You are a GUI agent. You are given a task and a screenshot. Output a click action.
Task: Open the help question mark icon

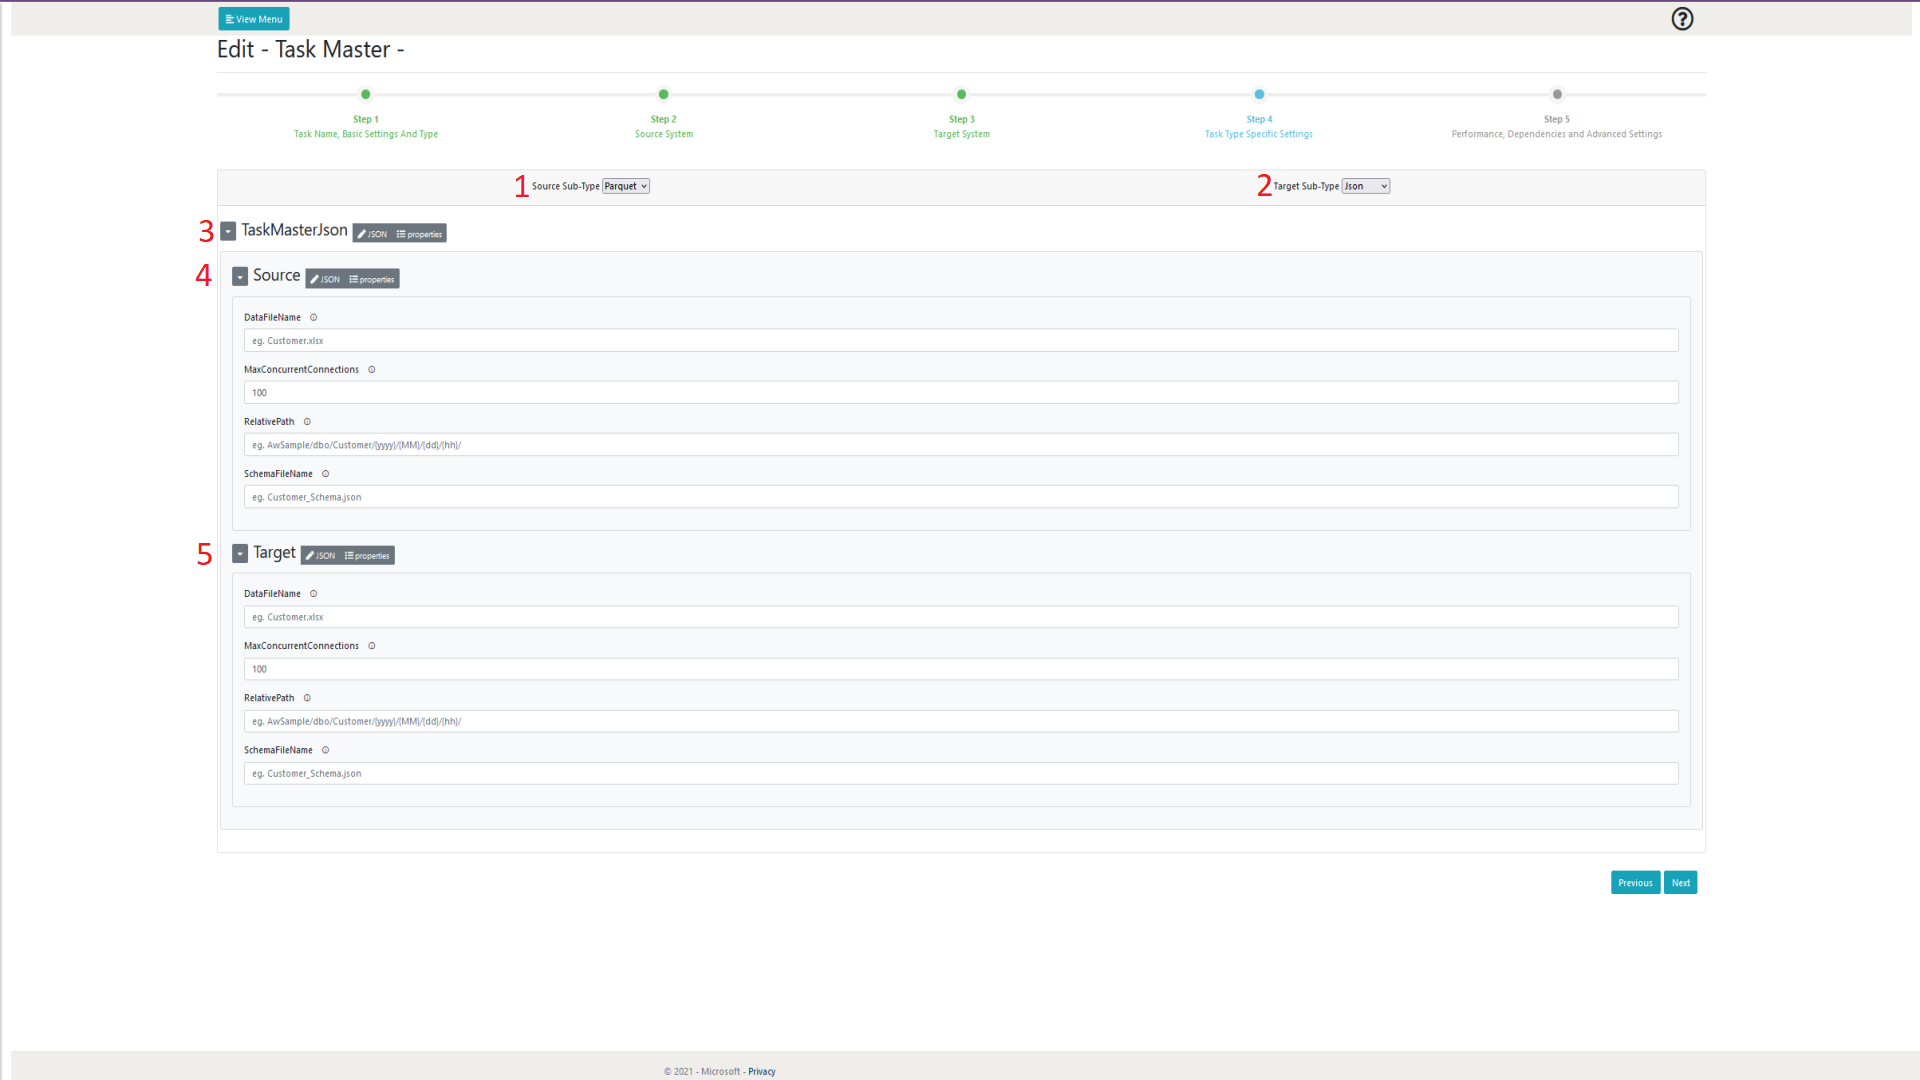click(x=1682, y=19)
